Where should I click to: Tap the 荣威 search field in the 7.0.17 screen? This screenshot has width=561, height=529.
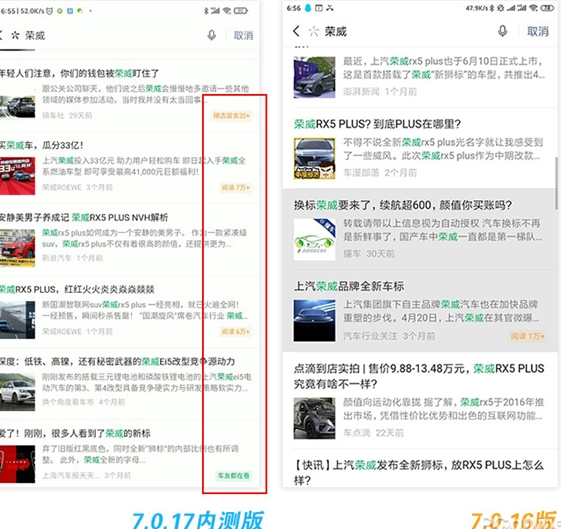tap(35, 35)
